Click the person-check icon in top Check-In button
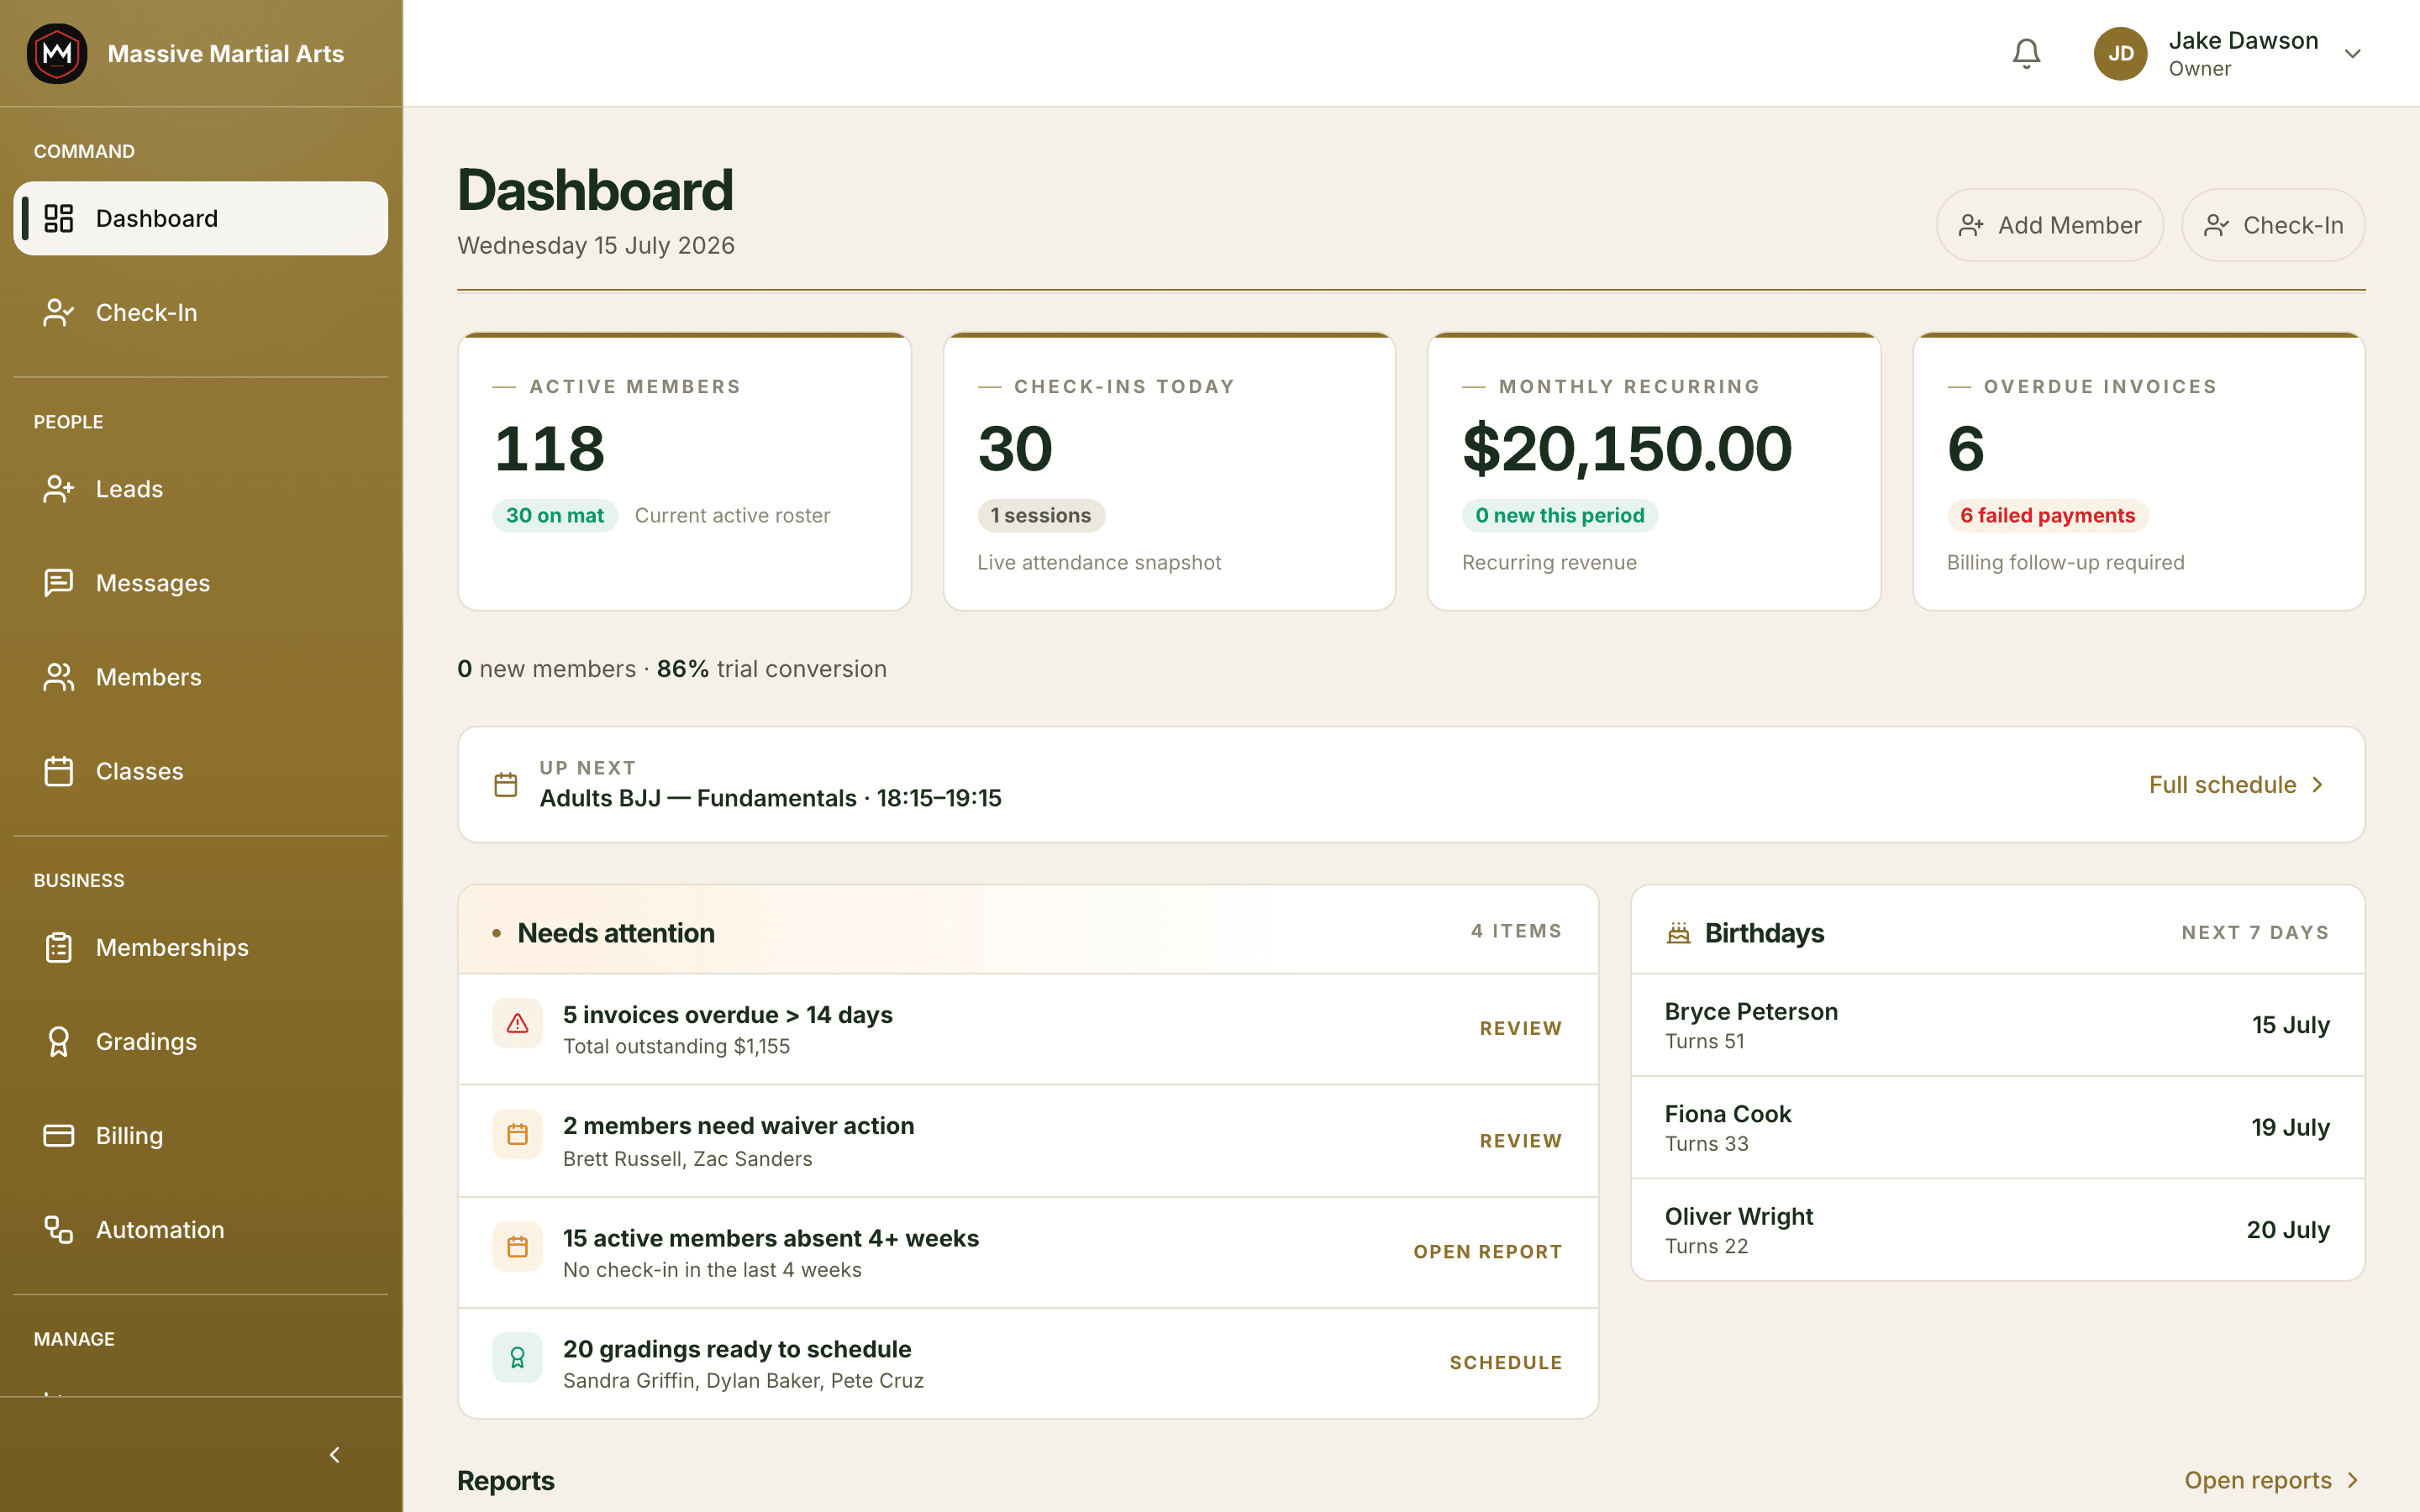The height and width of the screenshot is (1512, 2420). tap(2216, 225)
